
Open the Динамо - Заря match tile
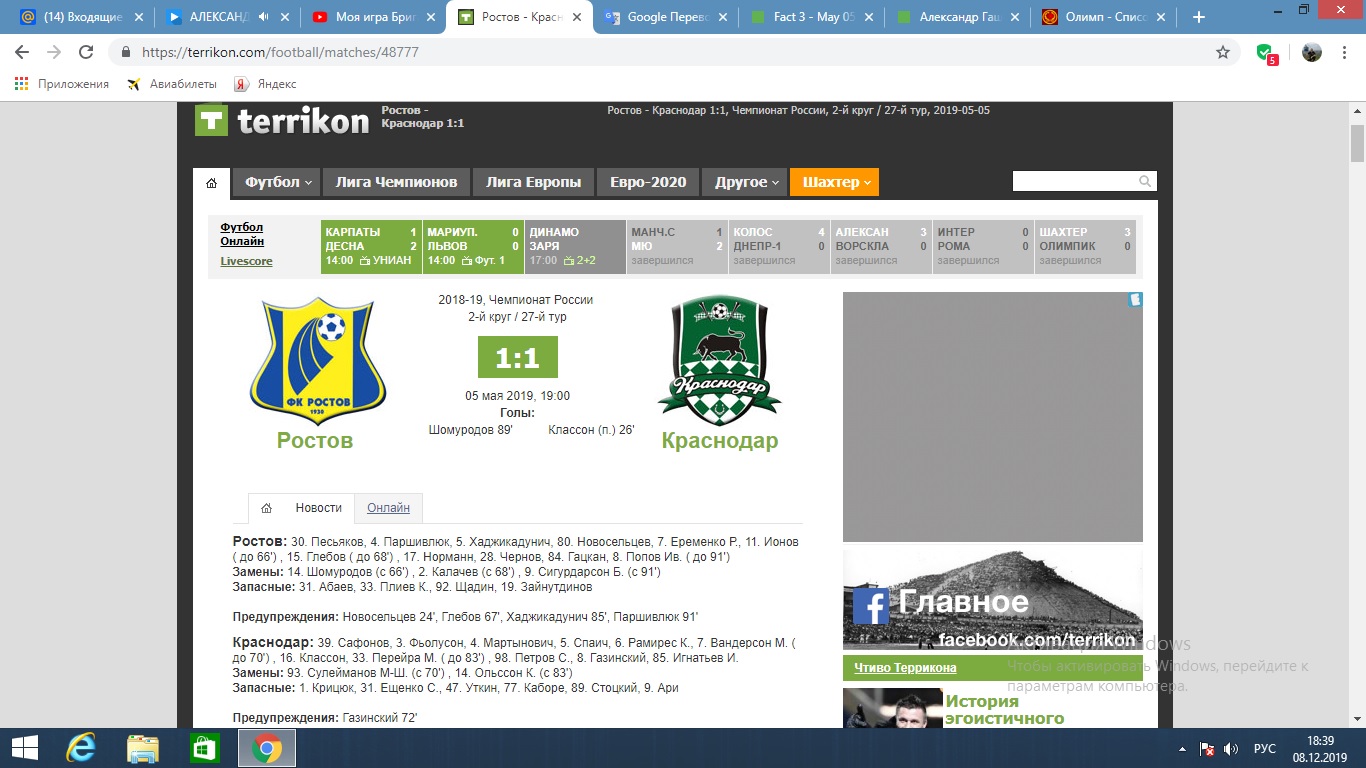(x=575, y=246)
